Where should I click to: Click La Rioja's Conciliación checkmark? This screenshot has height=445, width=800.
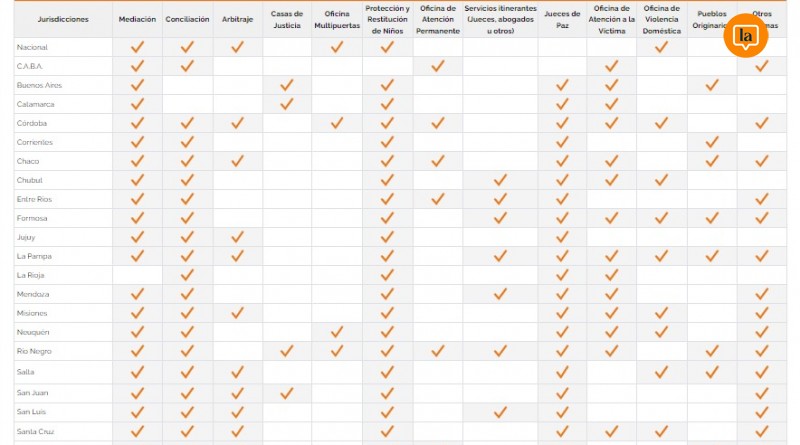tap(187, 275)
